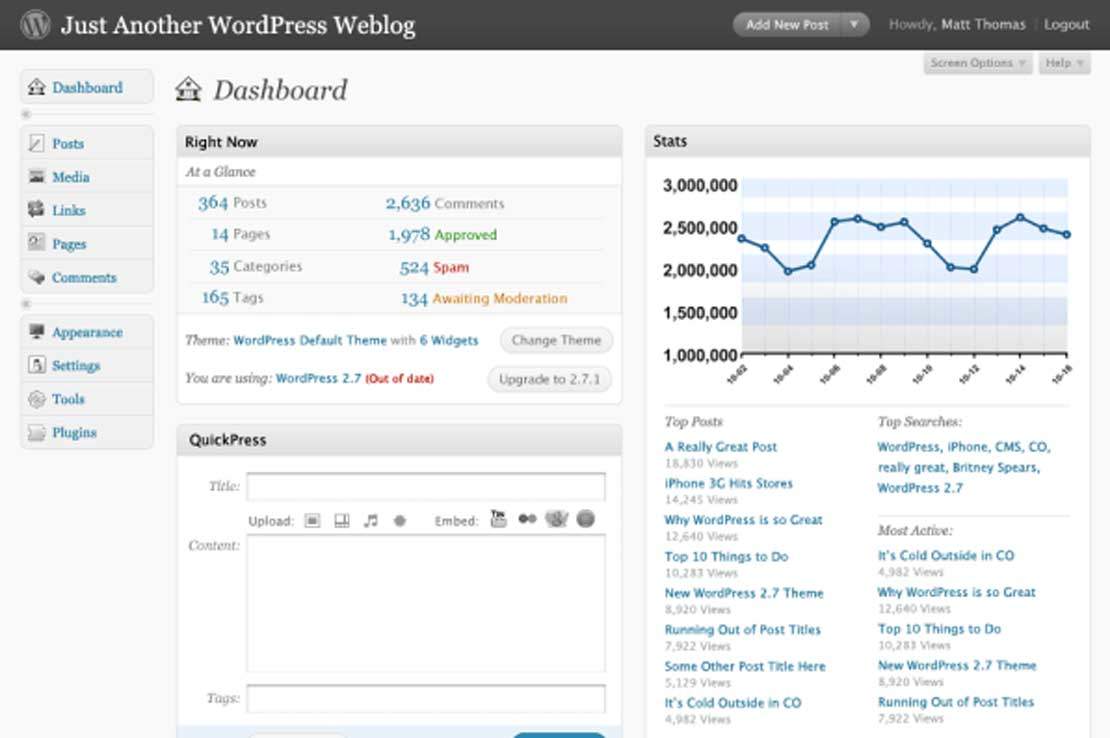Click the 6 Widgets link
The width and height of the screenshot is (1110, 738).
coord(449,340)
